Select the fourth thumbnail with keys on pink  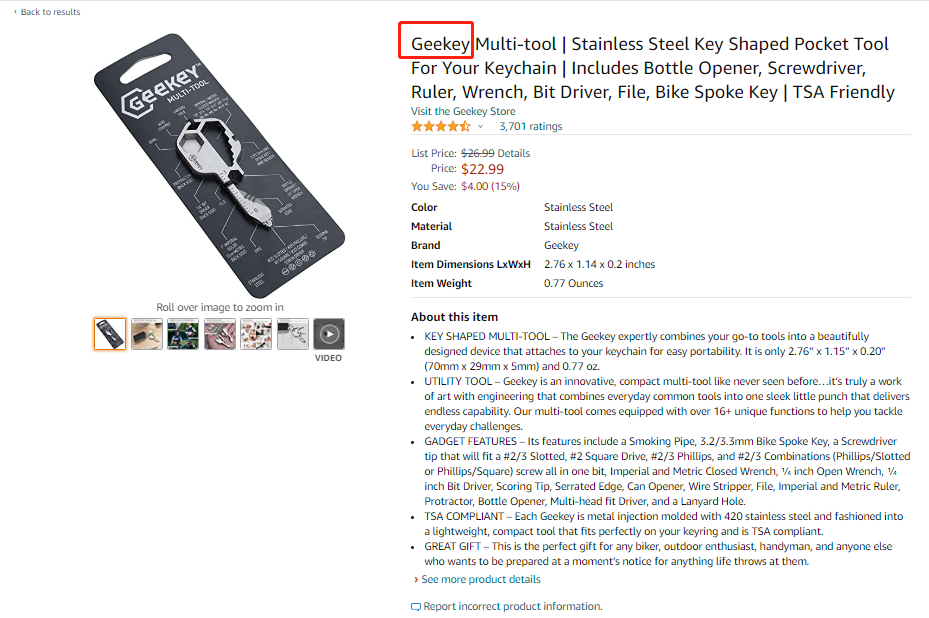220,334
